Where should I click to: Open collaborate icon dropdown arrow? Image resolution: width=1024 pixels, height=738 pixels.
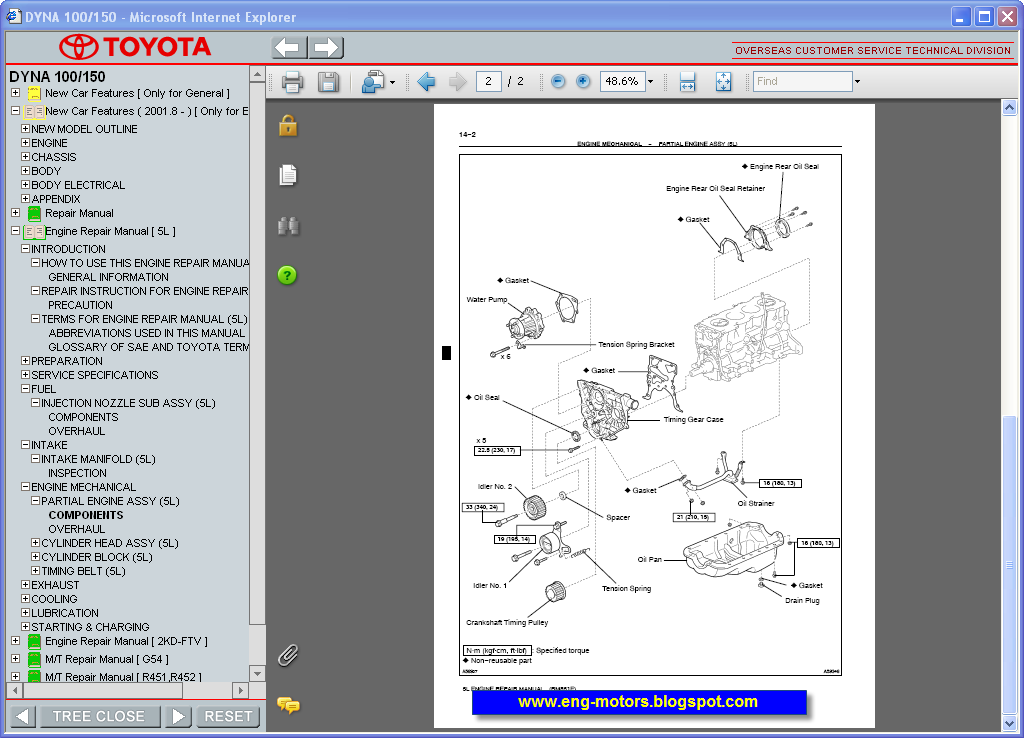[392, 82]
